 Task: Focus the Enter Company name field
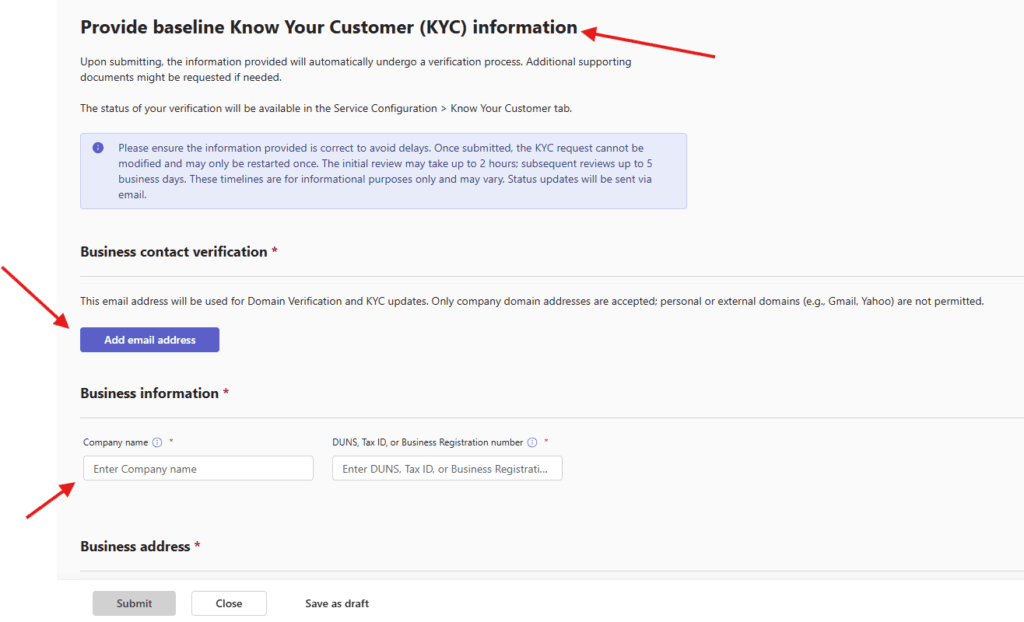(x=198, y=468)
